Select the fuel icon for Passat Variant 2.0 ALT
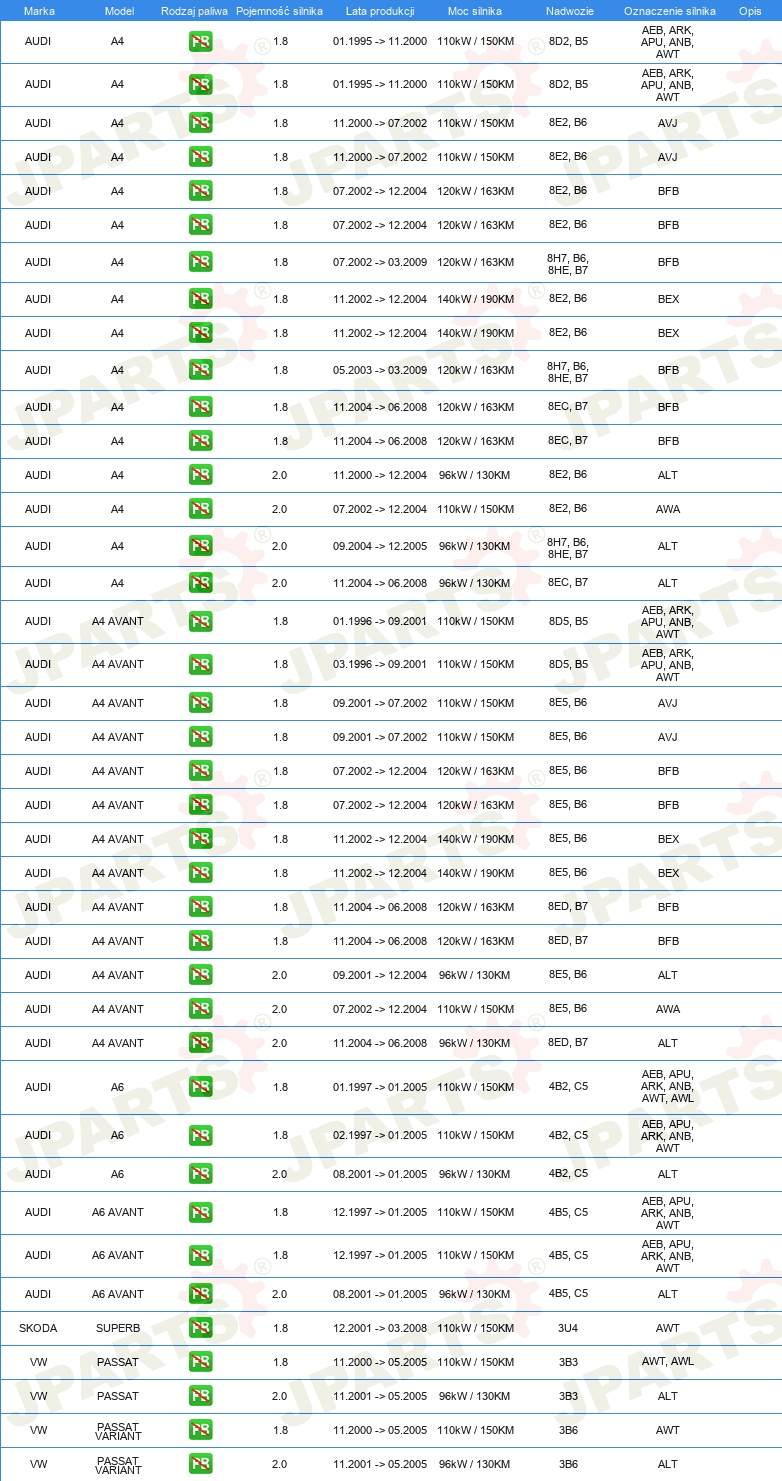The width and height of the screenshot is (782, 1481). pos(201,1464)
